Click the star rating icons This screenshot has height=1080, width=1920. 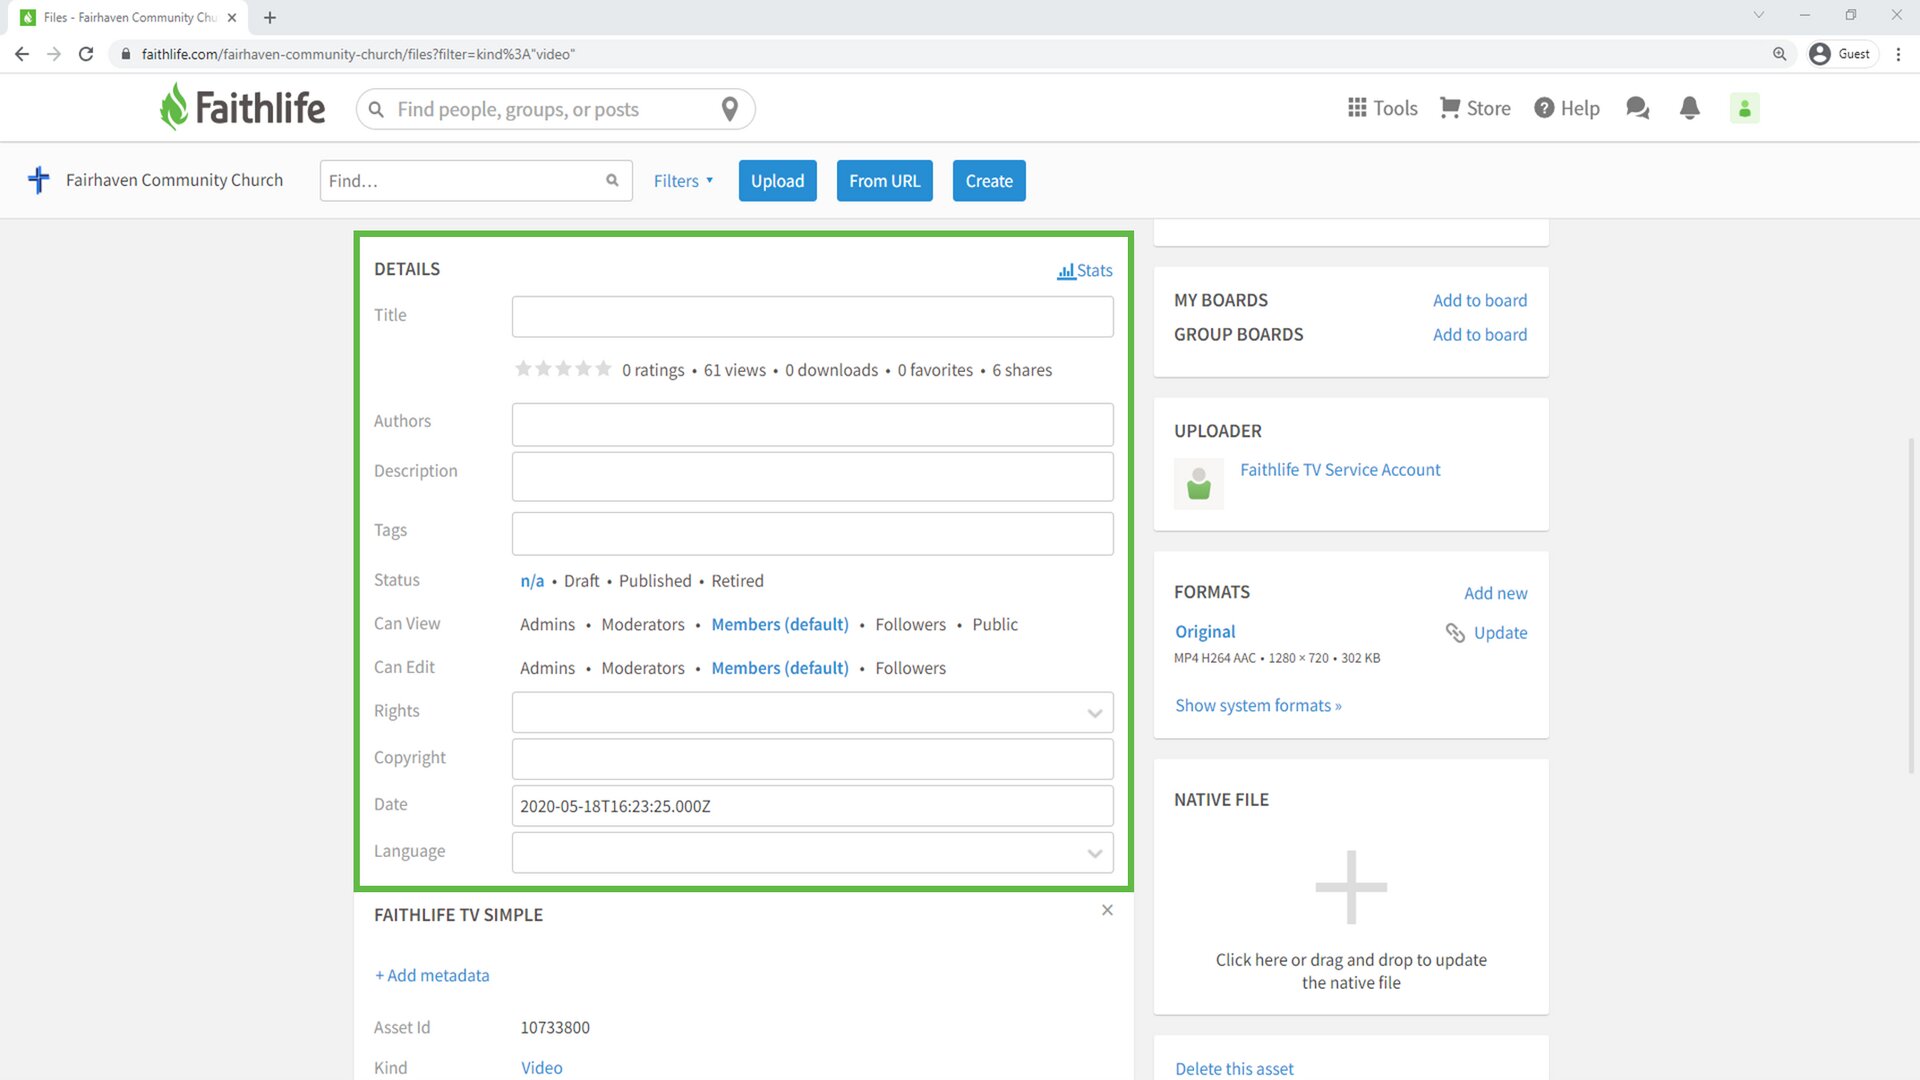(x=563, y=369)
